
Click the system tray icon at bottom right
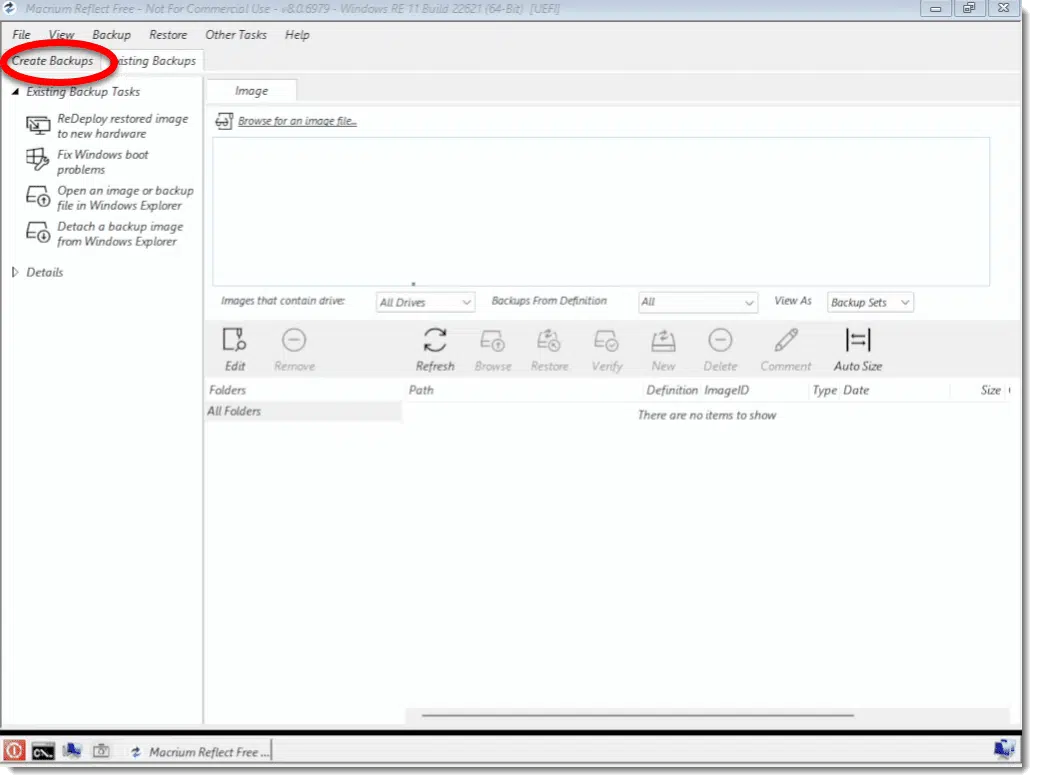(x=1004, y=749)
